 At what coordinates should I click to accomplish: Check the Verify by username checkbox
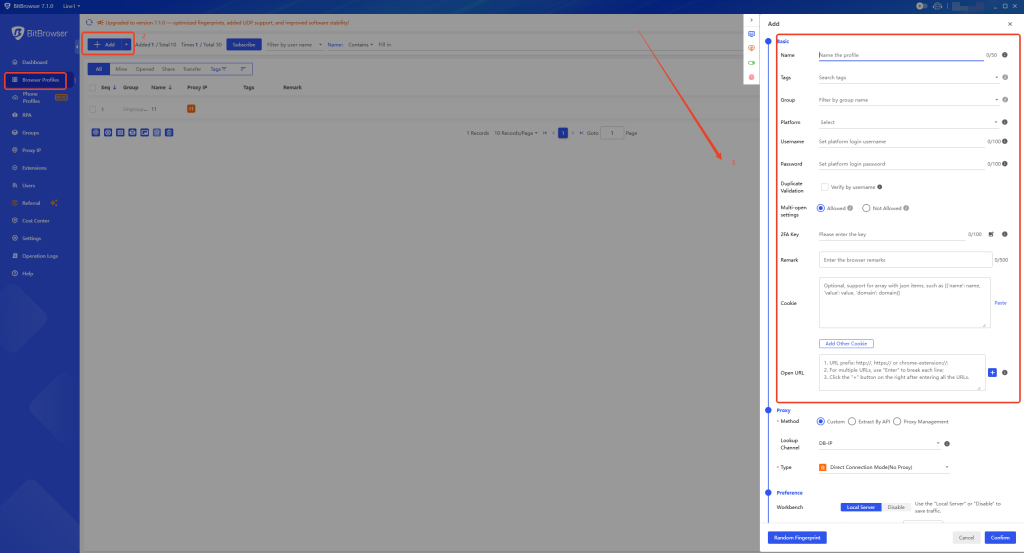[824, 187]
